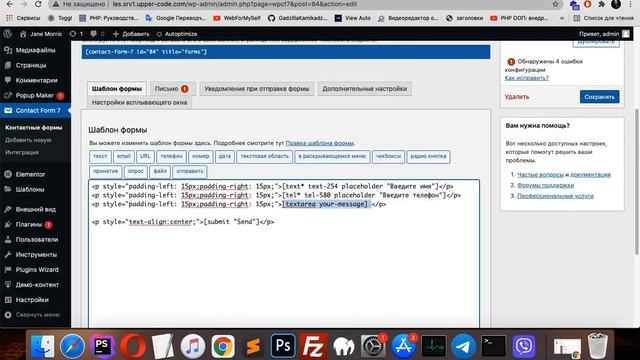This screenshot has width=640, height=360.
Task: Open PhpStorm in the dock
Action: click(102, 346)
